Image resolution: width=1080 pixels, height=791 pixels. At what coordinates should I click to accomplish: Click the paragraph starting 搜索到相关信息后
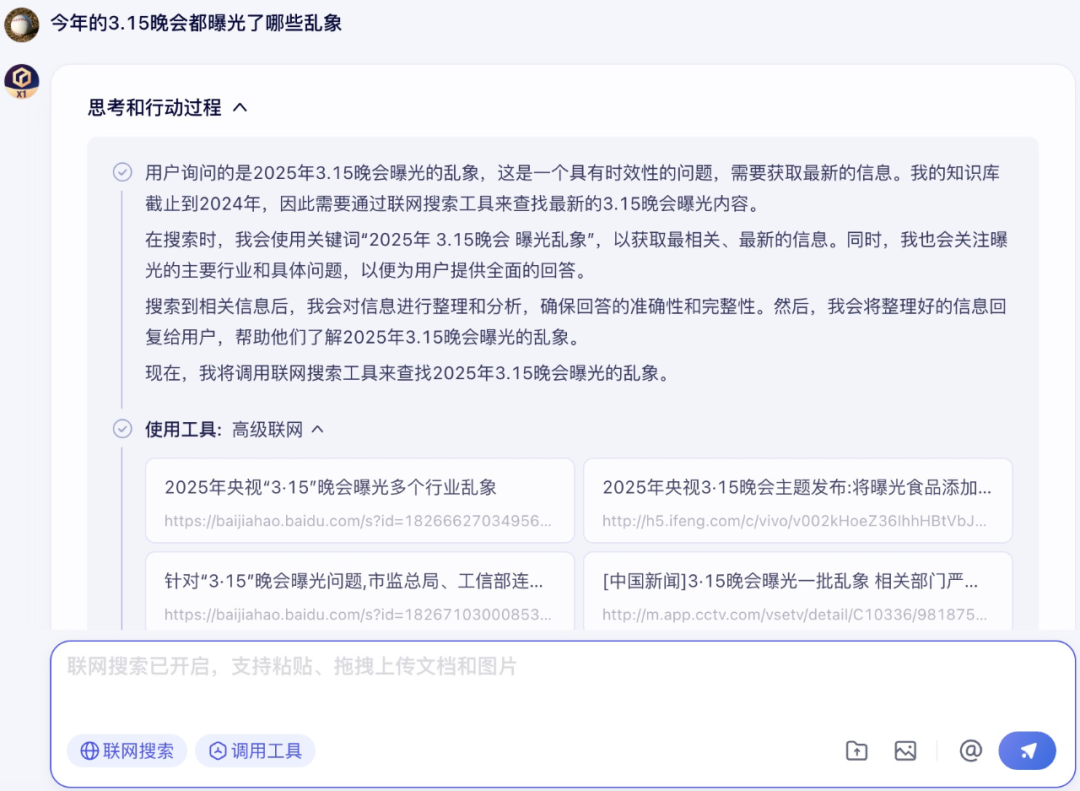pyautogui.click(x=577, y=322)
